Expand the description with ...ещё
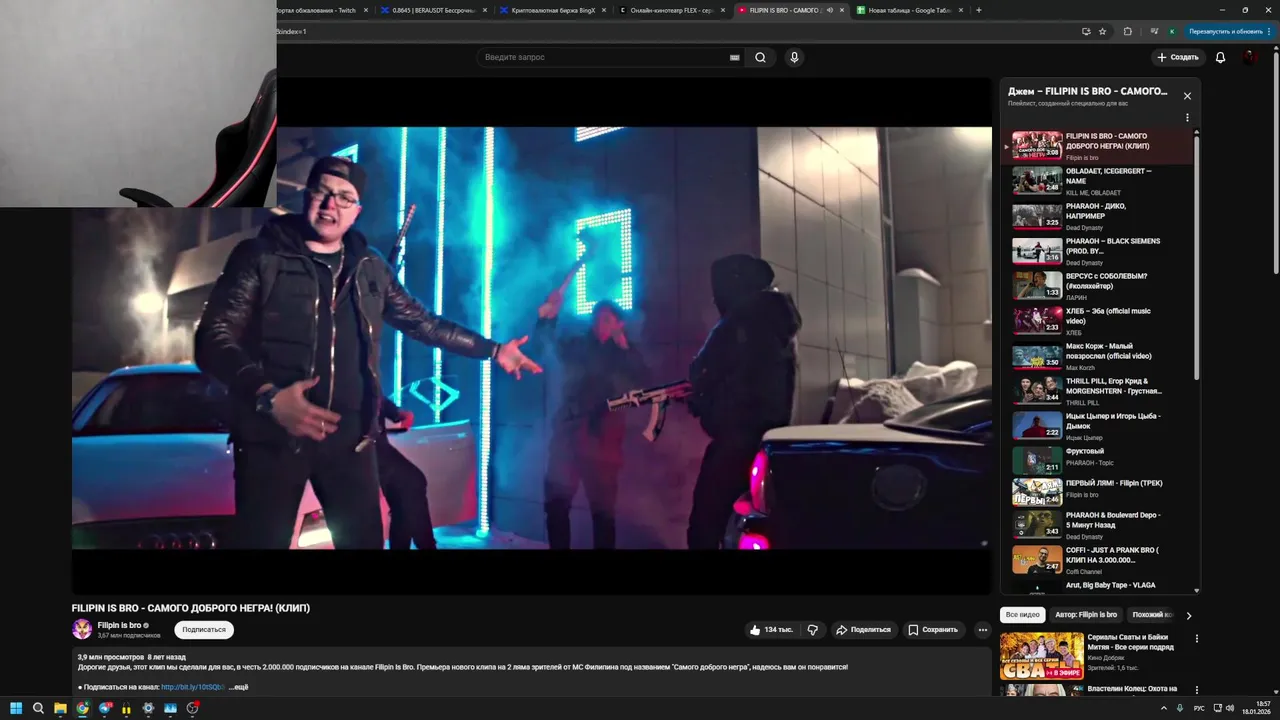Viewport: 1280px width, 720px height. (238, 687)
